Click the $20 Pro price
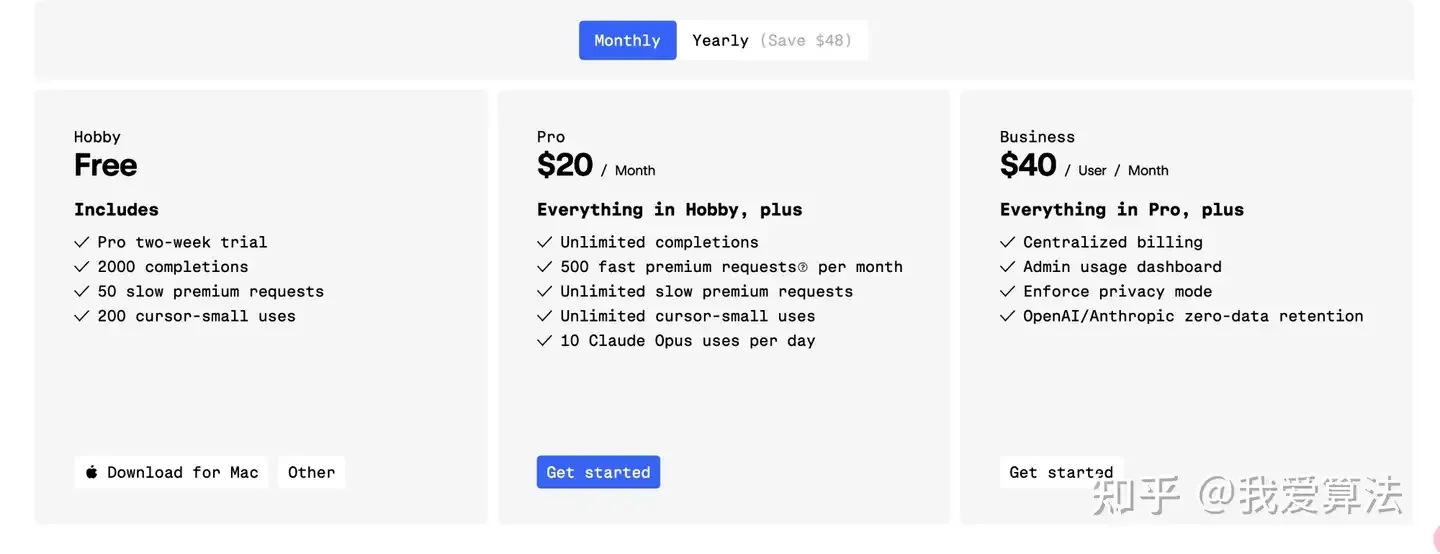Viewport: 1440px width, 554px height. tap(565, 165)
